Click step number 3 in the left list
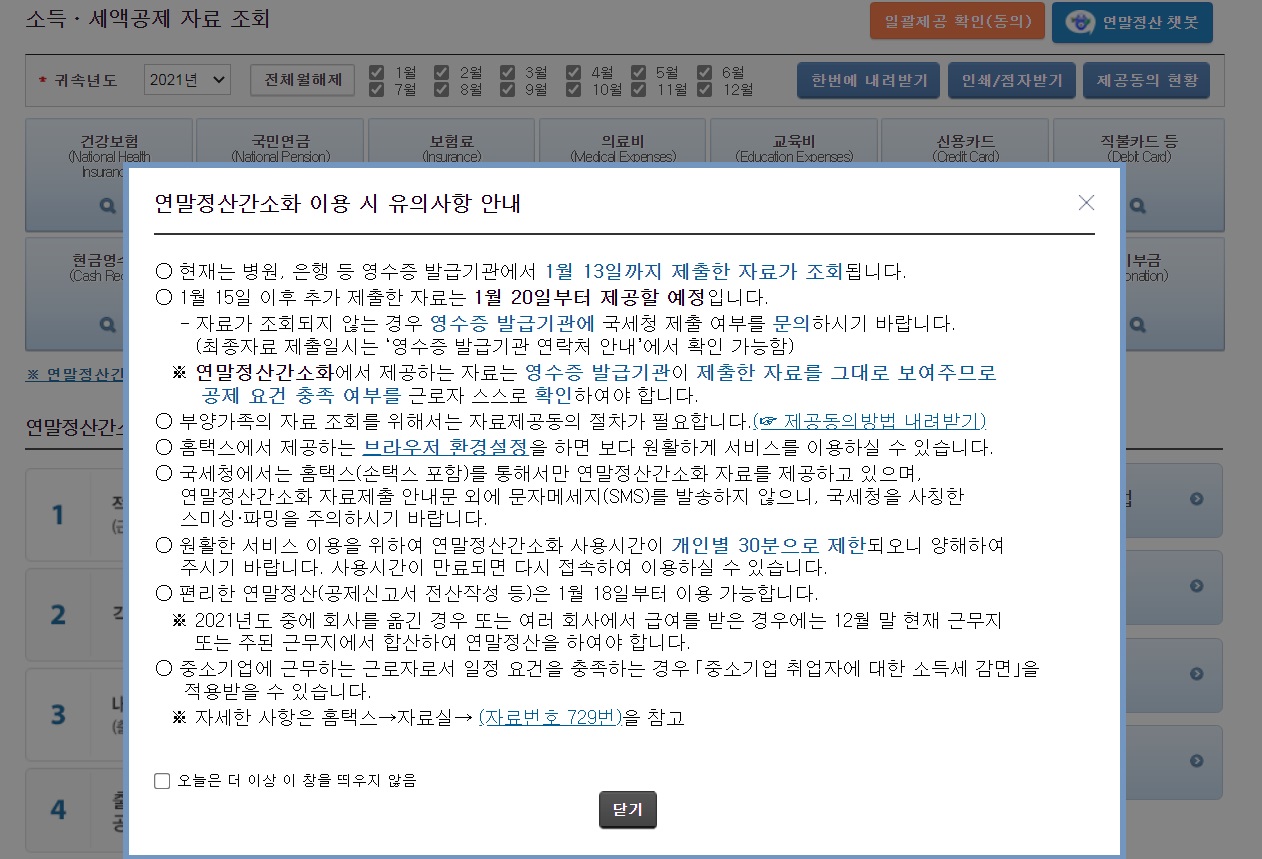The image size is (1262, 859). tap(58, 714)
